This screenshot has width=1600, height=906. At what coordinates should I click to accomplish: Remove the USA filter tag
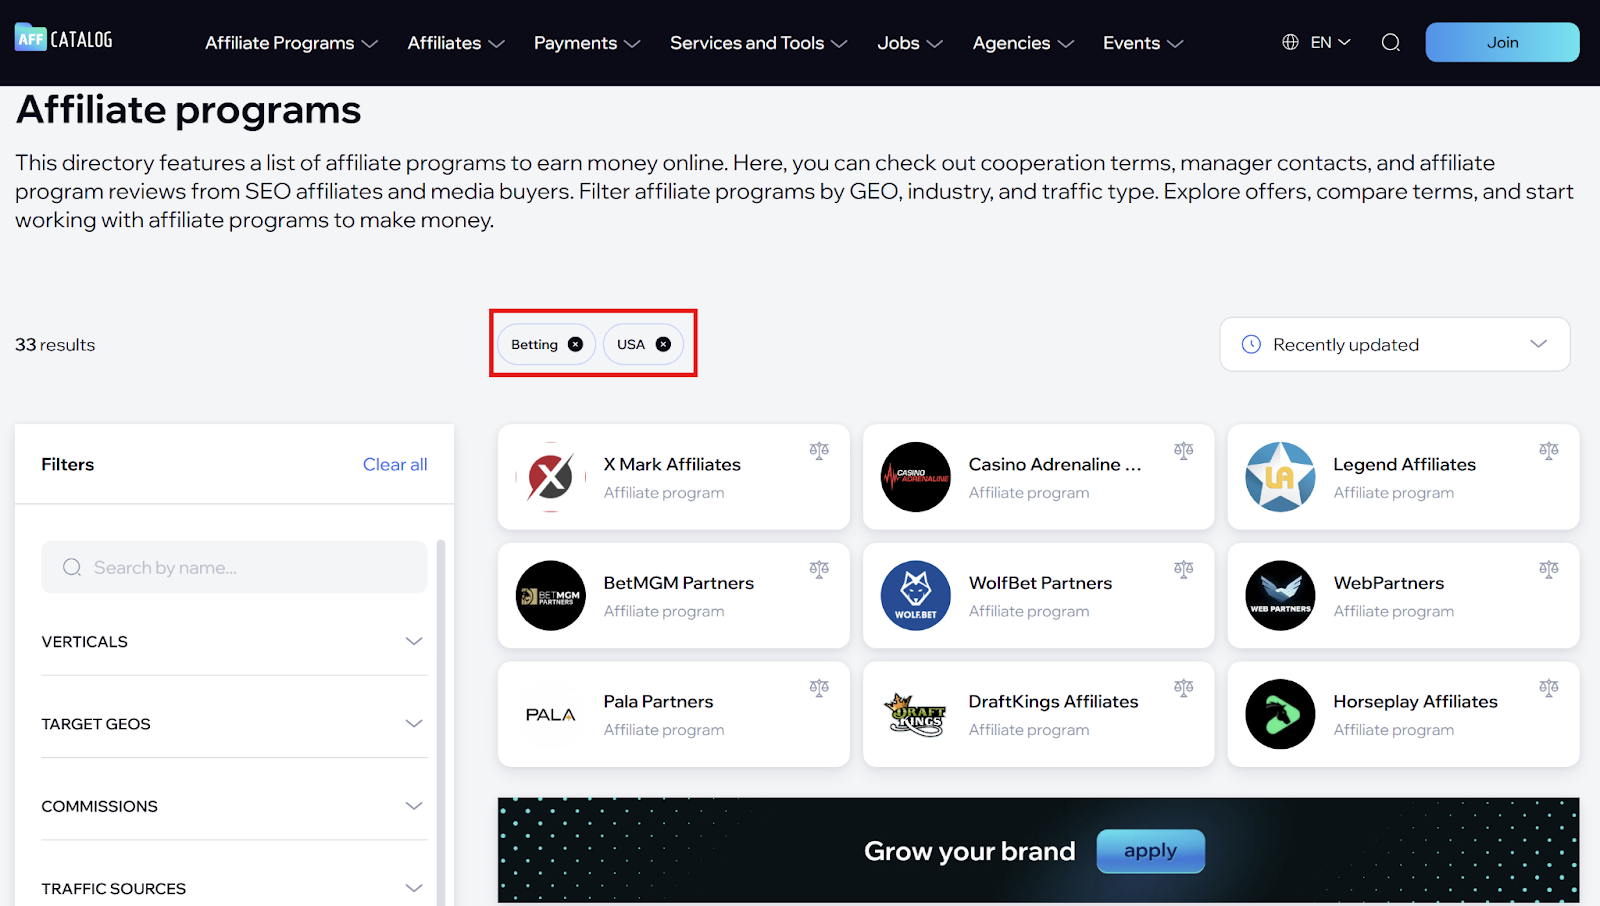coord(663,344)
